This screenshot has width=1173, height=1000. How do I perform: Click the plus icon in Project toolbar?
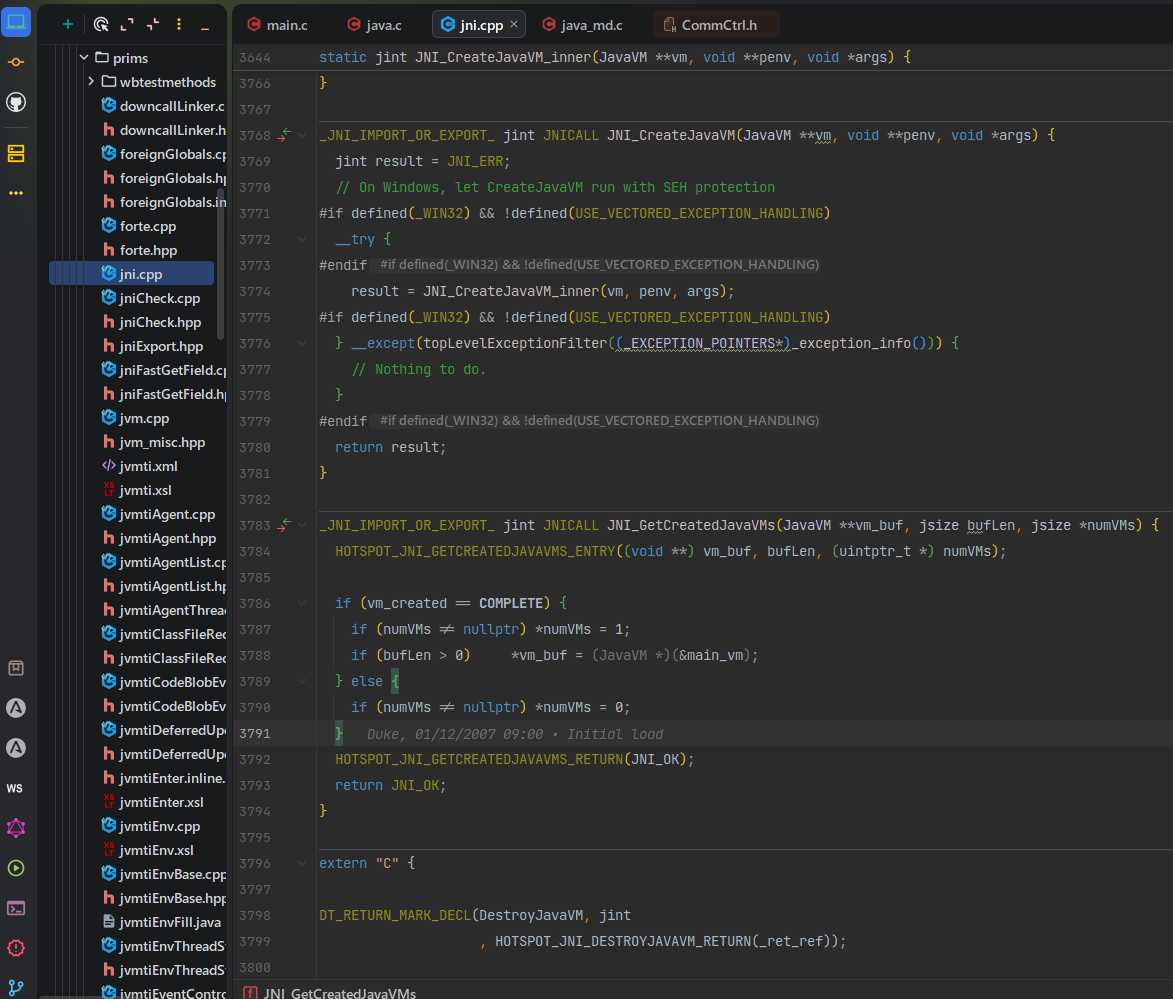tap(67, 25)
